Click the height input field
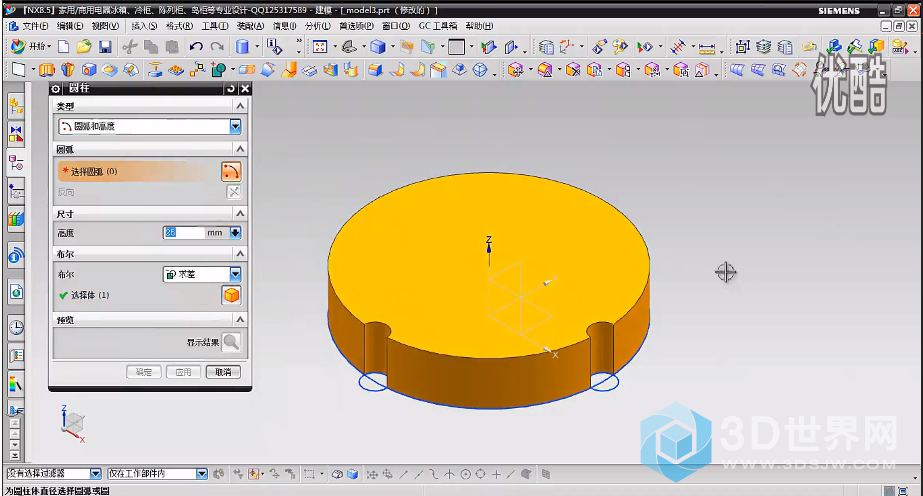 pyautogui.click(x=183, y=233)
